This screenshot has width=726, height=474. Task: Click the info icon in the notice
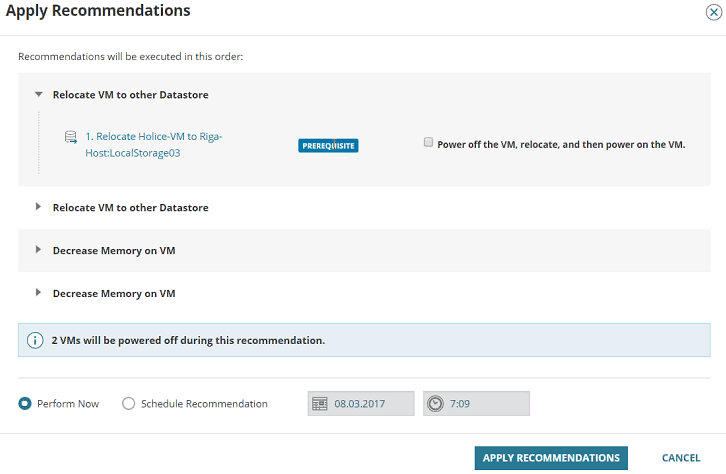tap(35, 340)
